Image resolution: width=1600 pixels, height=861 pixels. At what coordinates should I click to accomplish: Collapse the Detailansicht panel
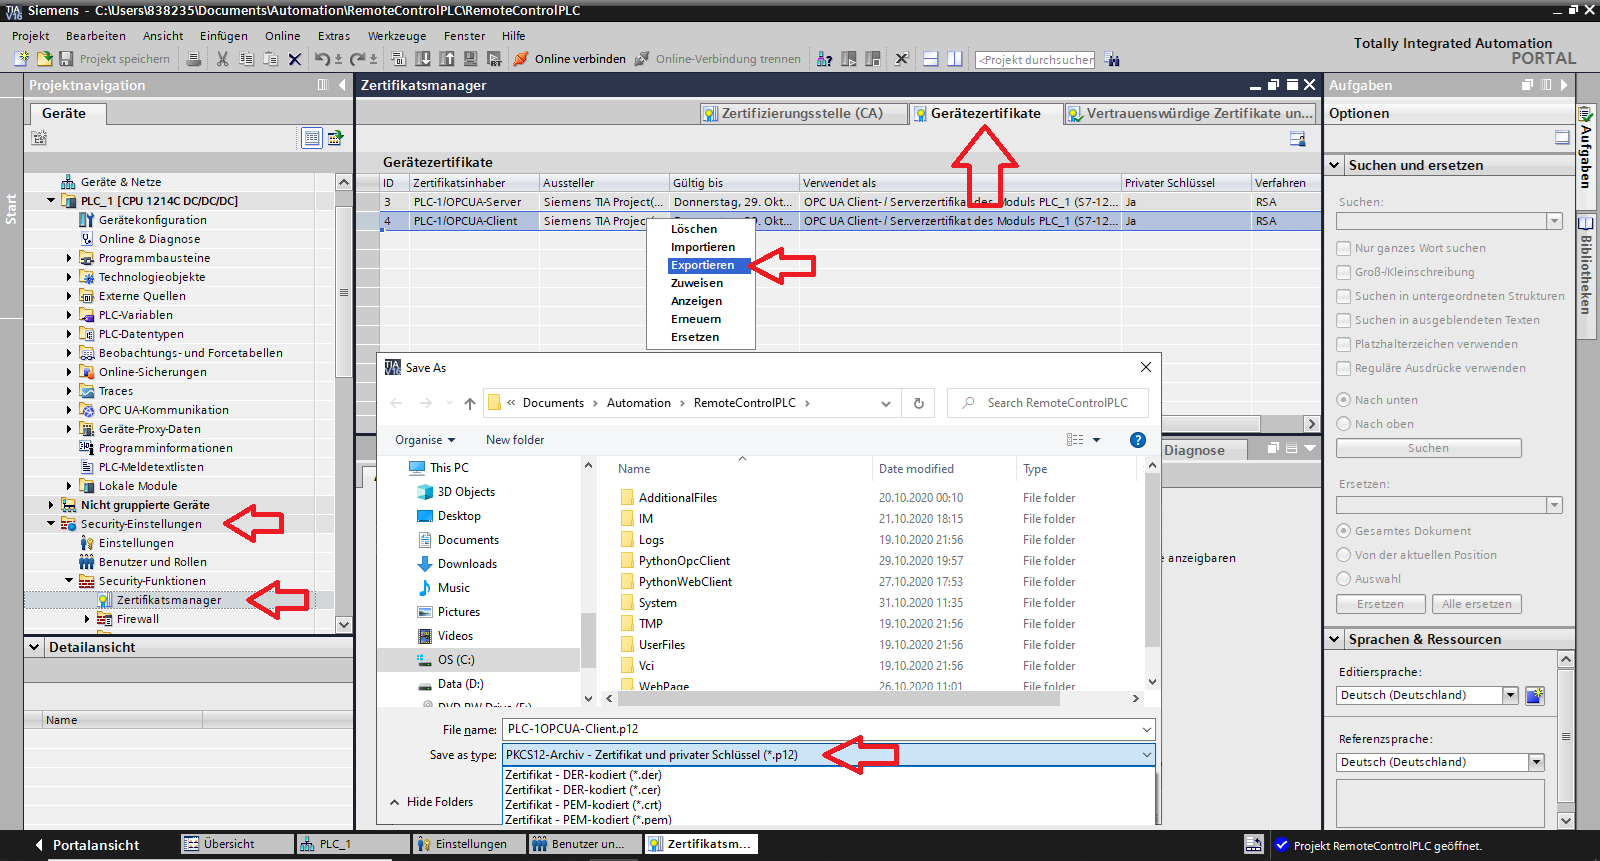tap(34, 647)
